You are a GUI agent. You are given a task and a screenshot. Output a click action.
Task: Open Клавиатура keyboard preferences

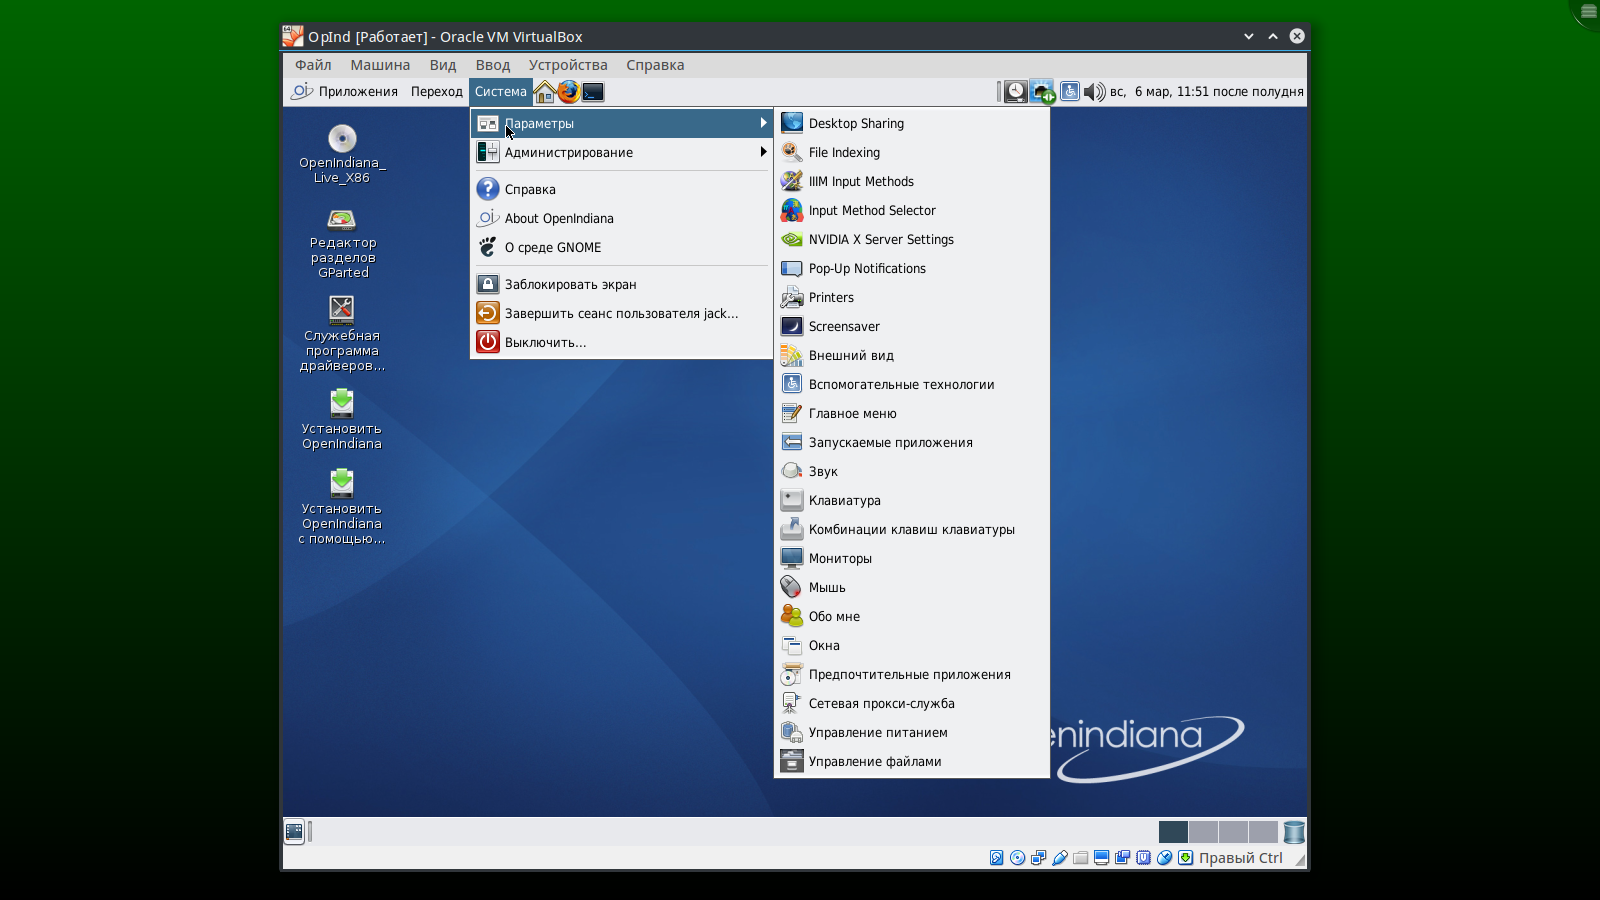pyautogui.click(x=912, y=500)
